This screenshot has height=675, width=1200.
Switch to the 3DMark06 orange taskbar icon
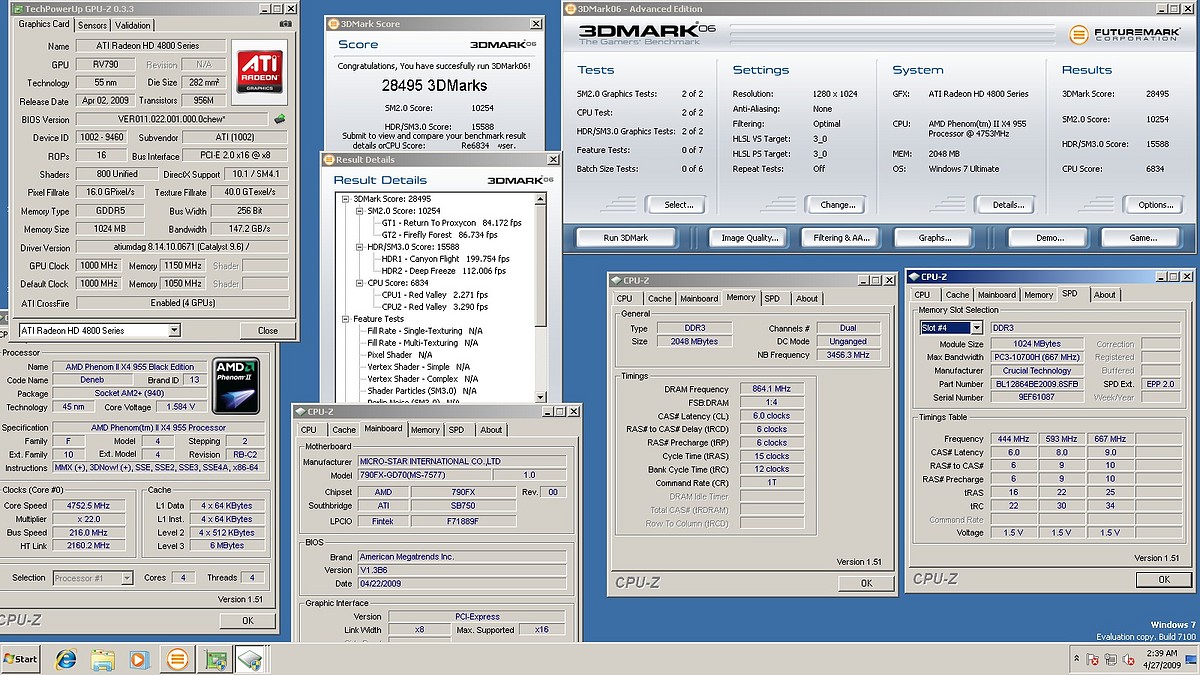point(176,659)
